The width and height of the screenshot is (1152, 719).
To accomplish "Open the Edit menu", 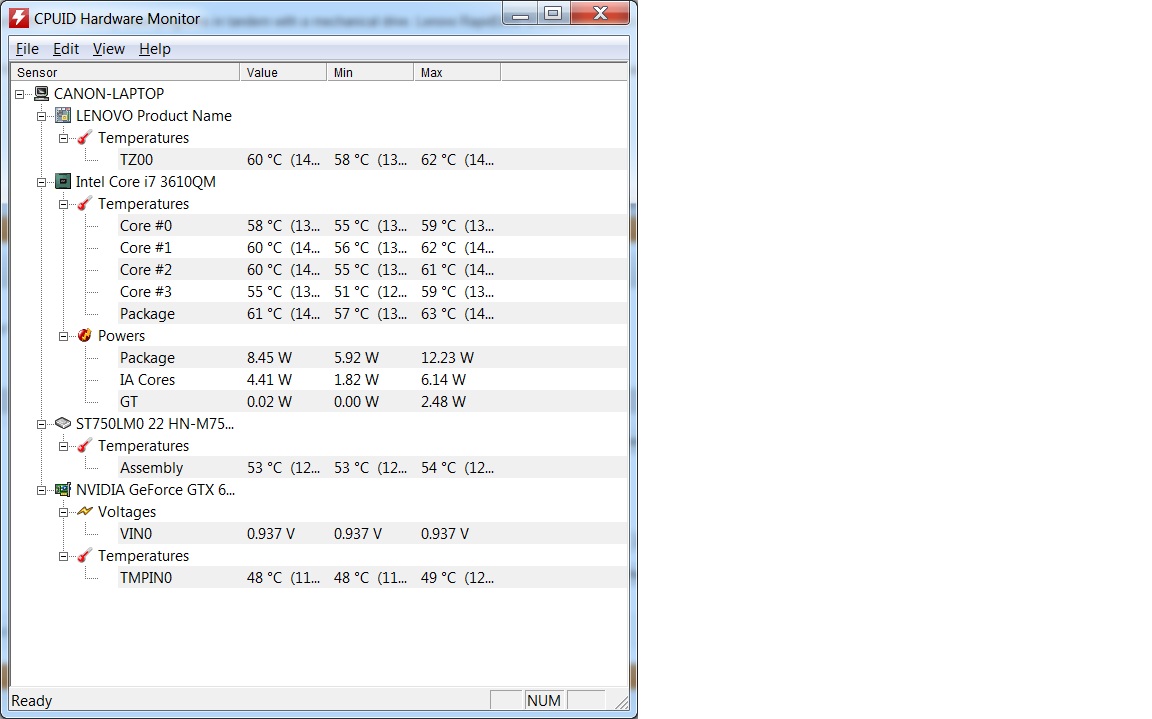I will point(65,48).
